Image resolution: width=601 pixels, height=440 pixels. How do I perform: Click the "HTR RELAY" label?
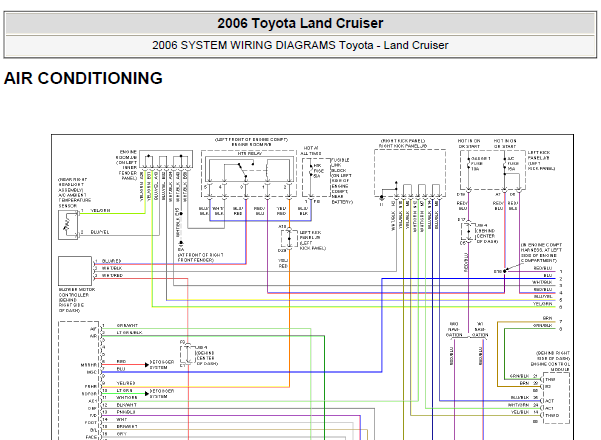pyautogui.click(x=249, y=153)
